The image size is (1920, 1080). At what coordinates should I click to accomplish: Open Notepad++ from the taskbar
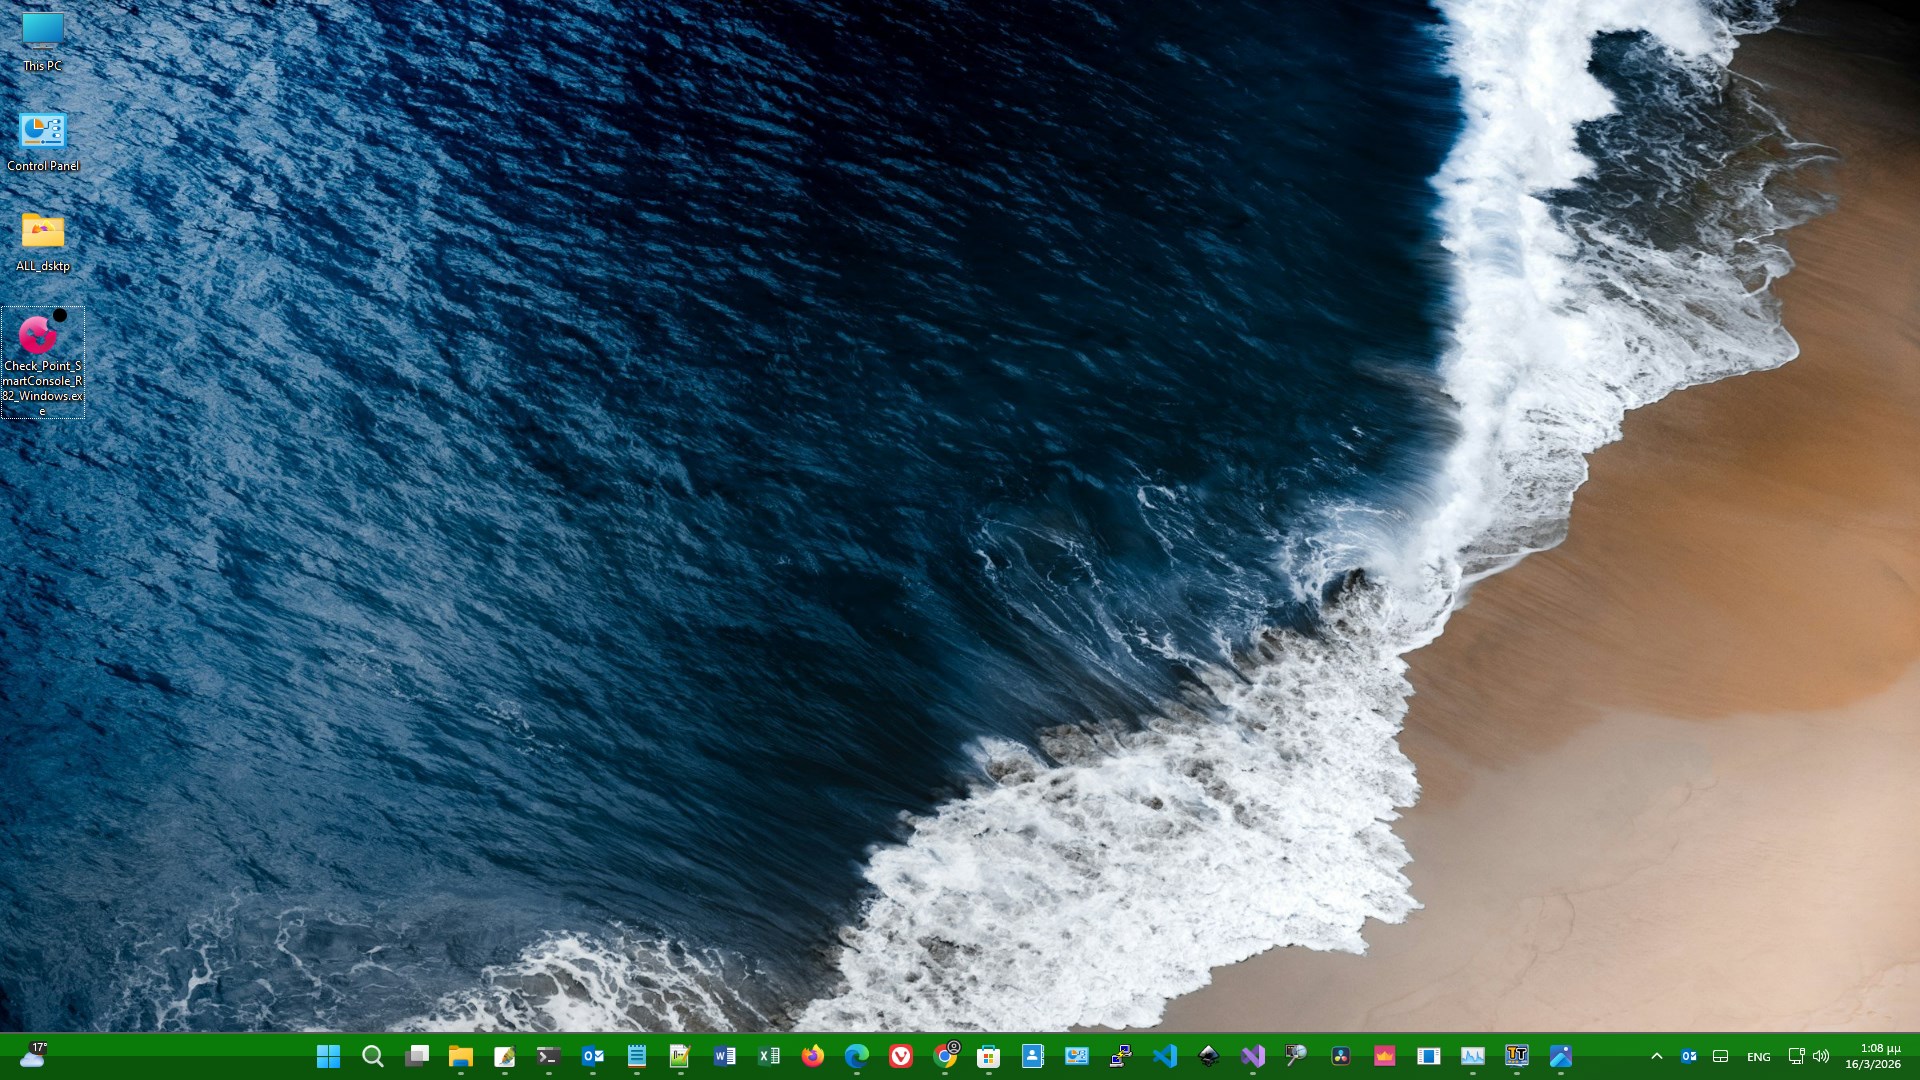pyautogui.click(x=680, y=1055)
